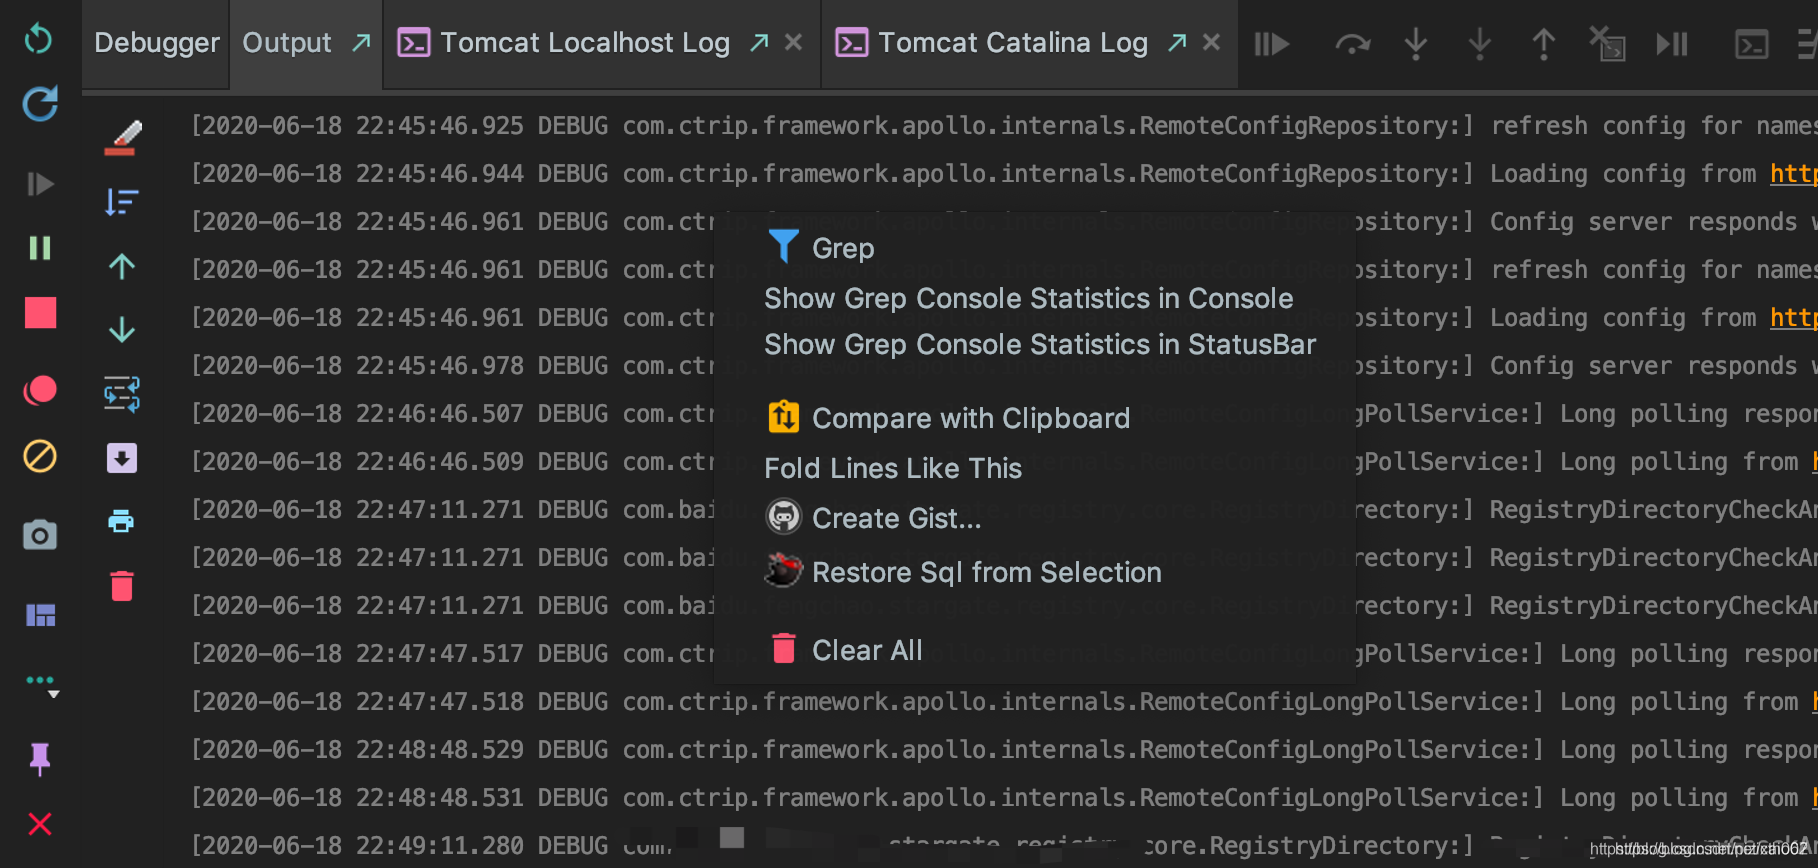
Task: Switch to the Output tab
Action: pyautogui.click(x=287, y=43)
